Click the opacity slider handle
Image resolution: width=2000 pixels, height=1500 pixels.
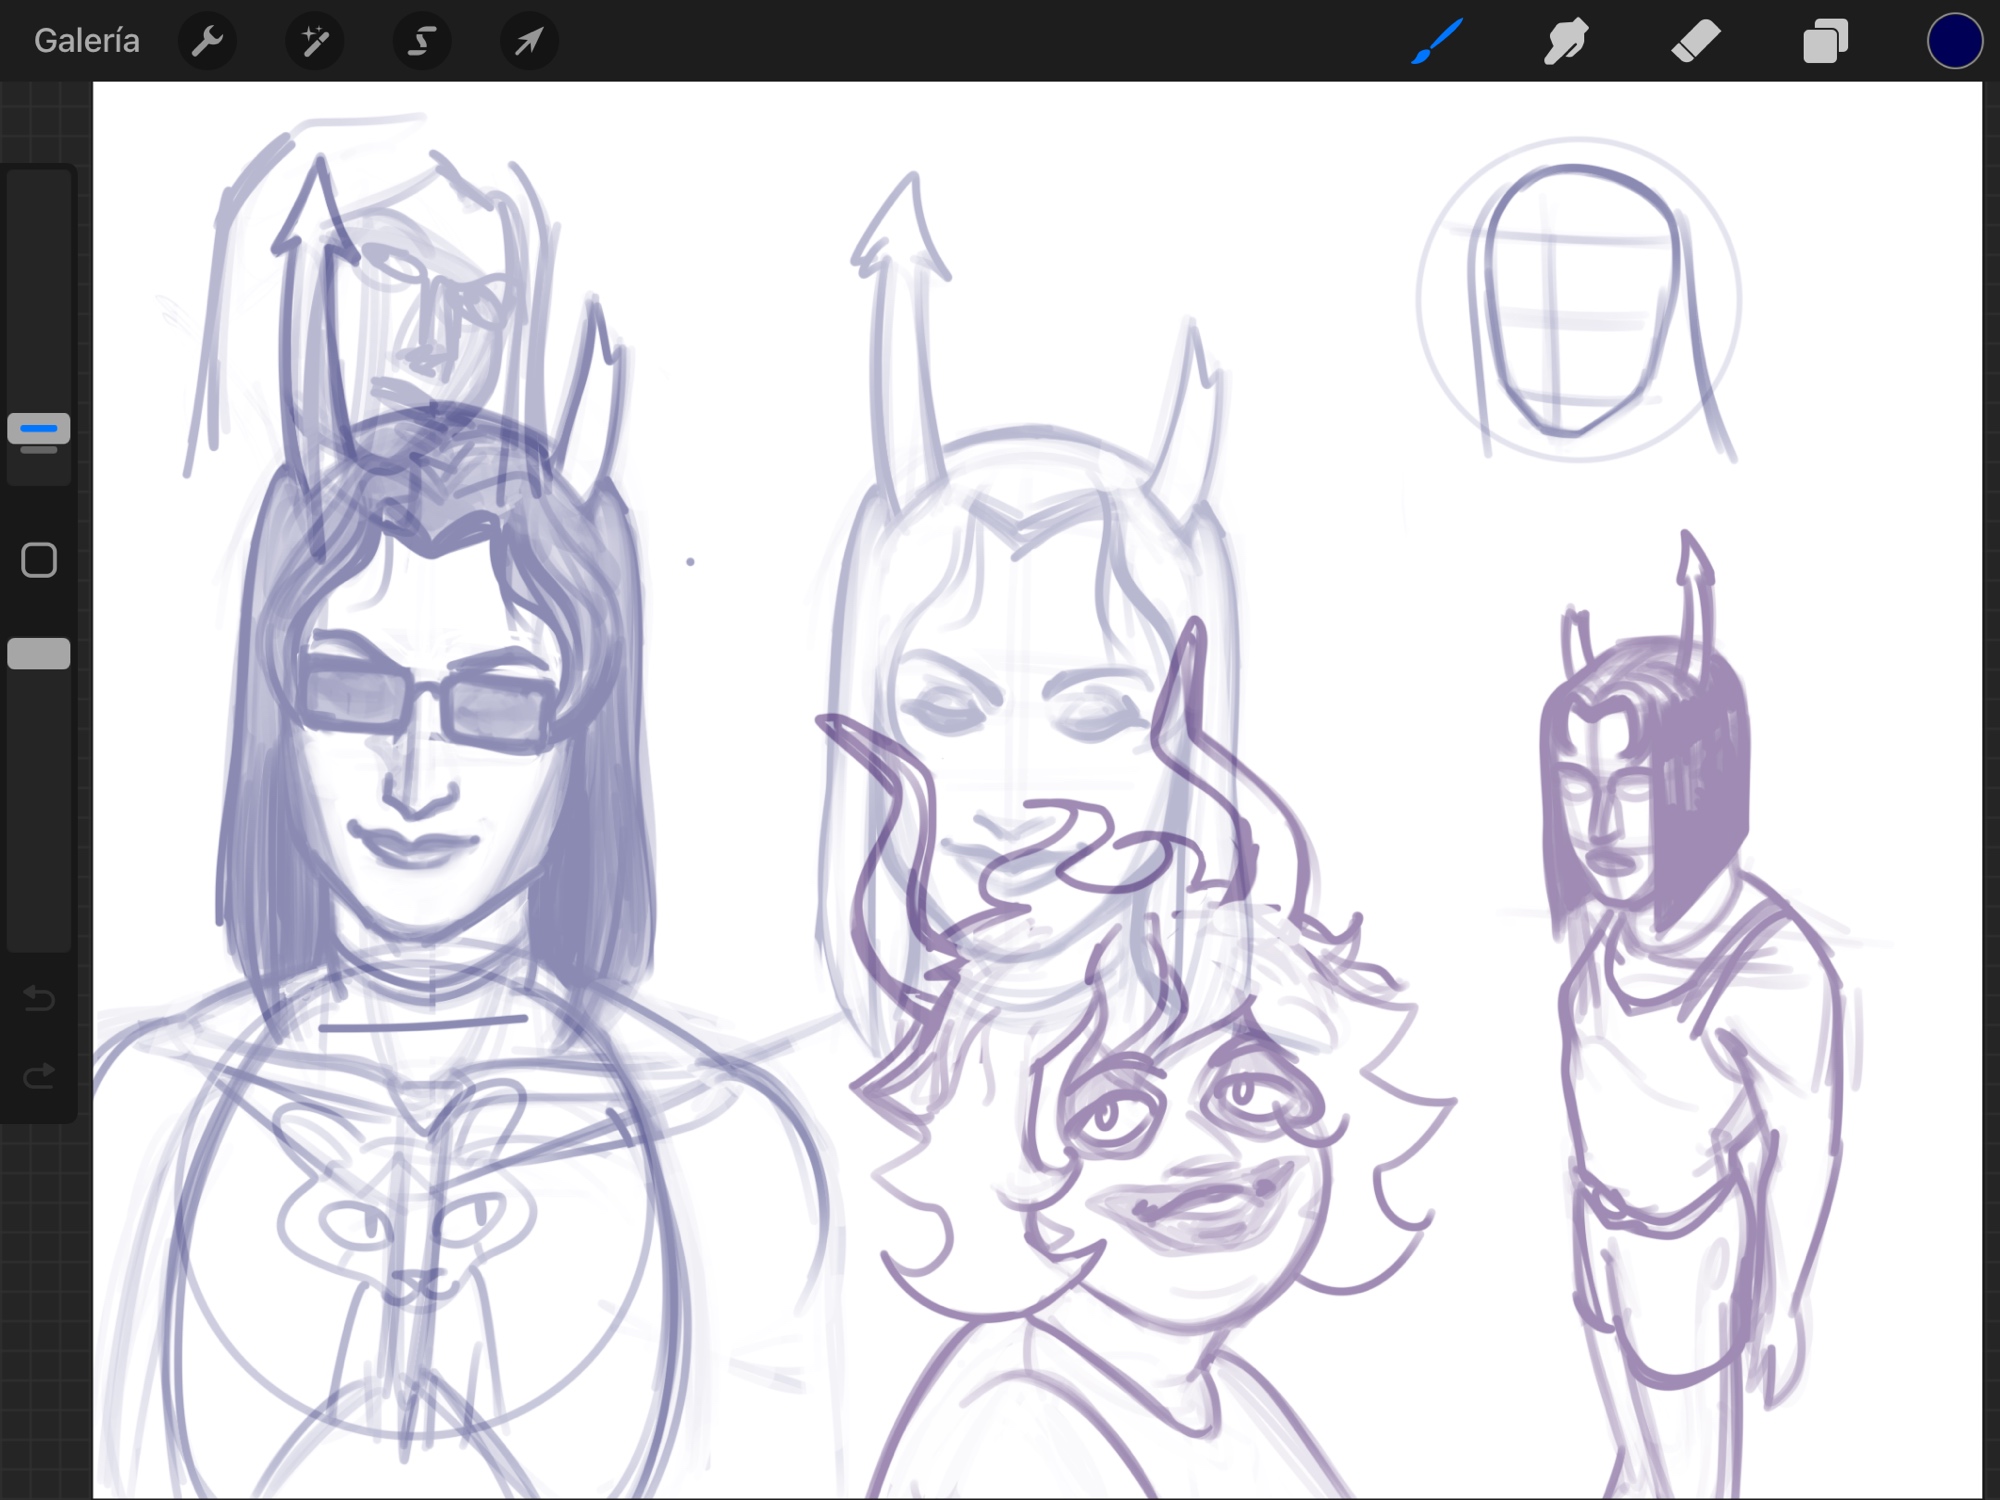point(39,654)
